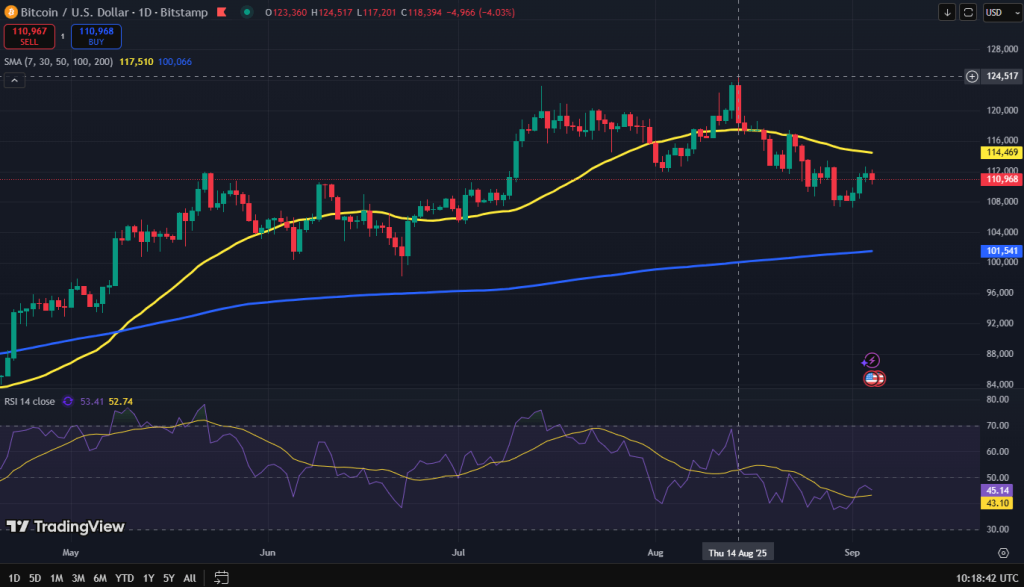Click the purple lightning event icon
1024x587 pixels.
[x=871, y=360]
